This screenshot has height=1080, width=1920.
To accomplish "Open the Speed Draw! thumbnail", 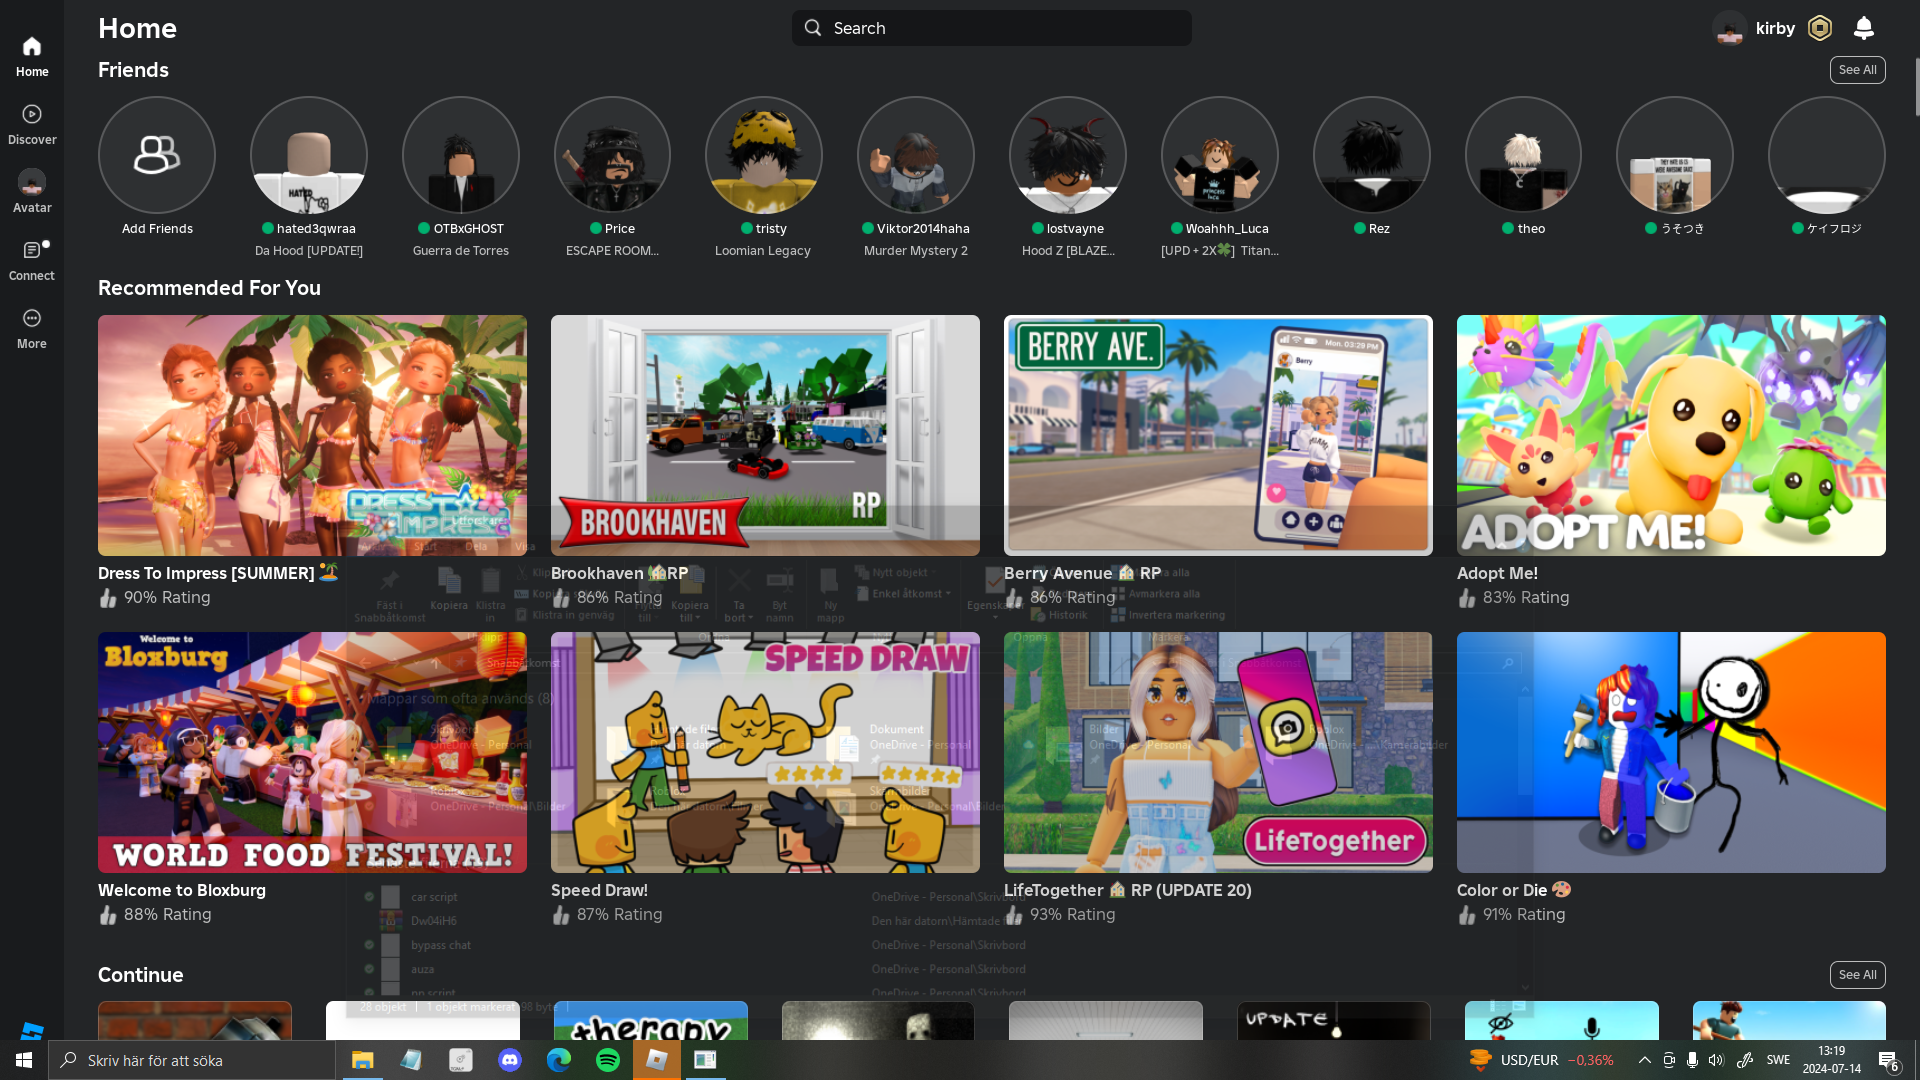I will click(x=765, y=752).
